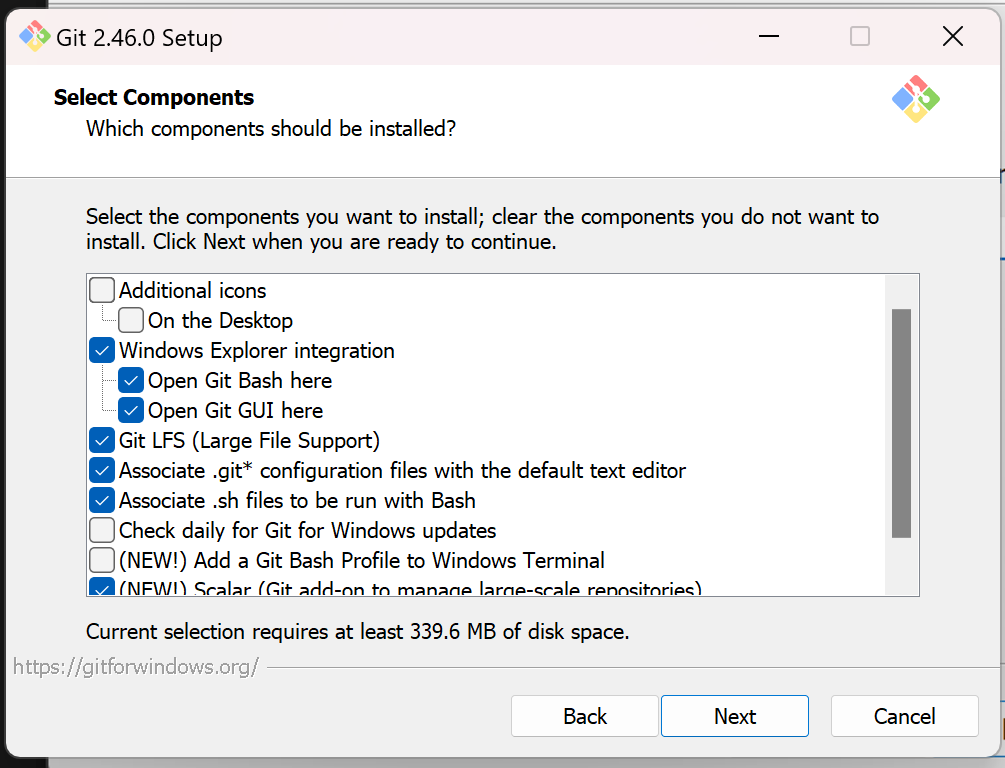Toggle the Scalar add-on checkbox

pos(102,588)
